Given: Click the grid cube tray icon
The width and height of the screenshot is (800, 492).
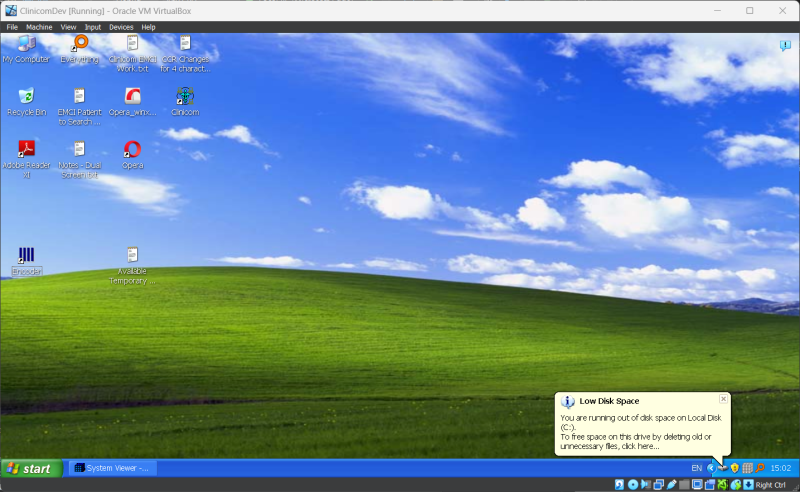Looking at the screenshot, I should [x=747, y=468].
